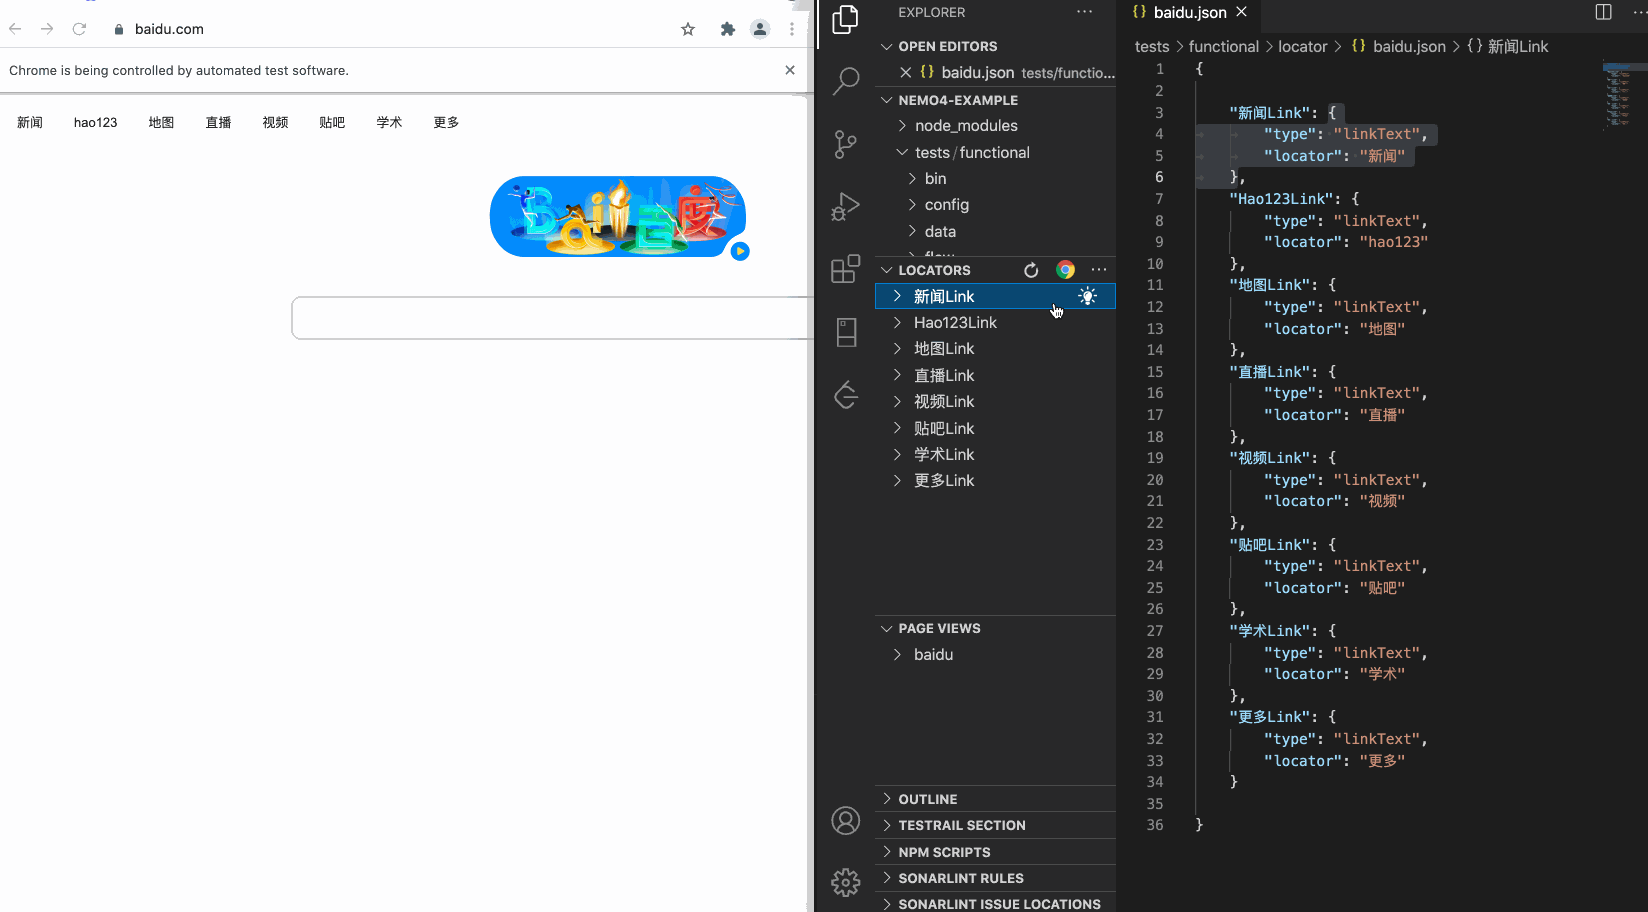The height and width of the screenshot is (912, 1648).
Task: Open Chrome profile avatar
Action: (x=760, y=29)
